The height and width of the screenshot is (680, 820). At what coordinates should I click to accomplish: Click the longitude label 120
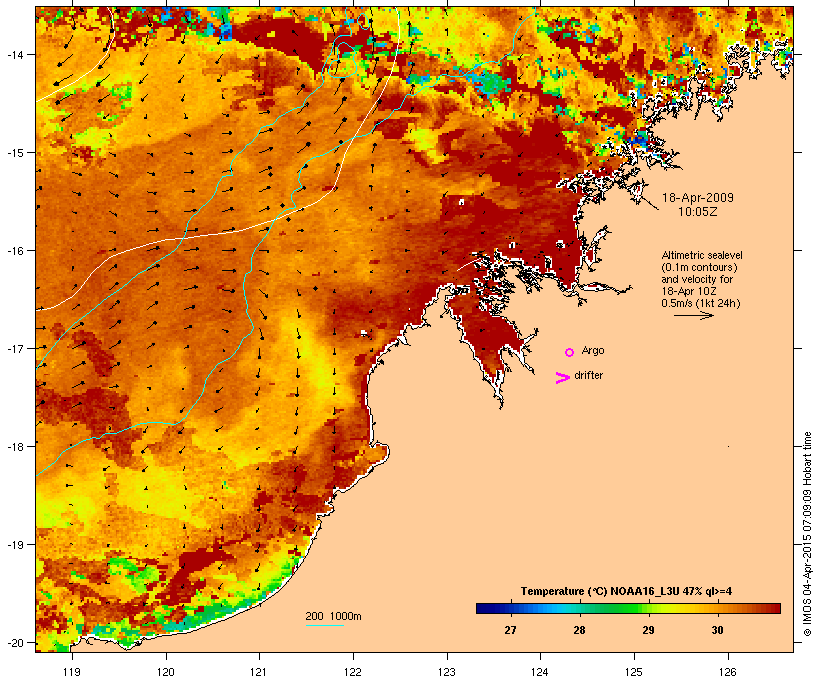[x=166, y=672]
